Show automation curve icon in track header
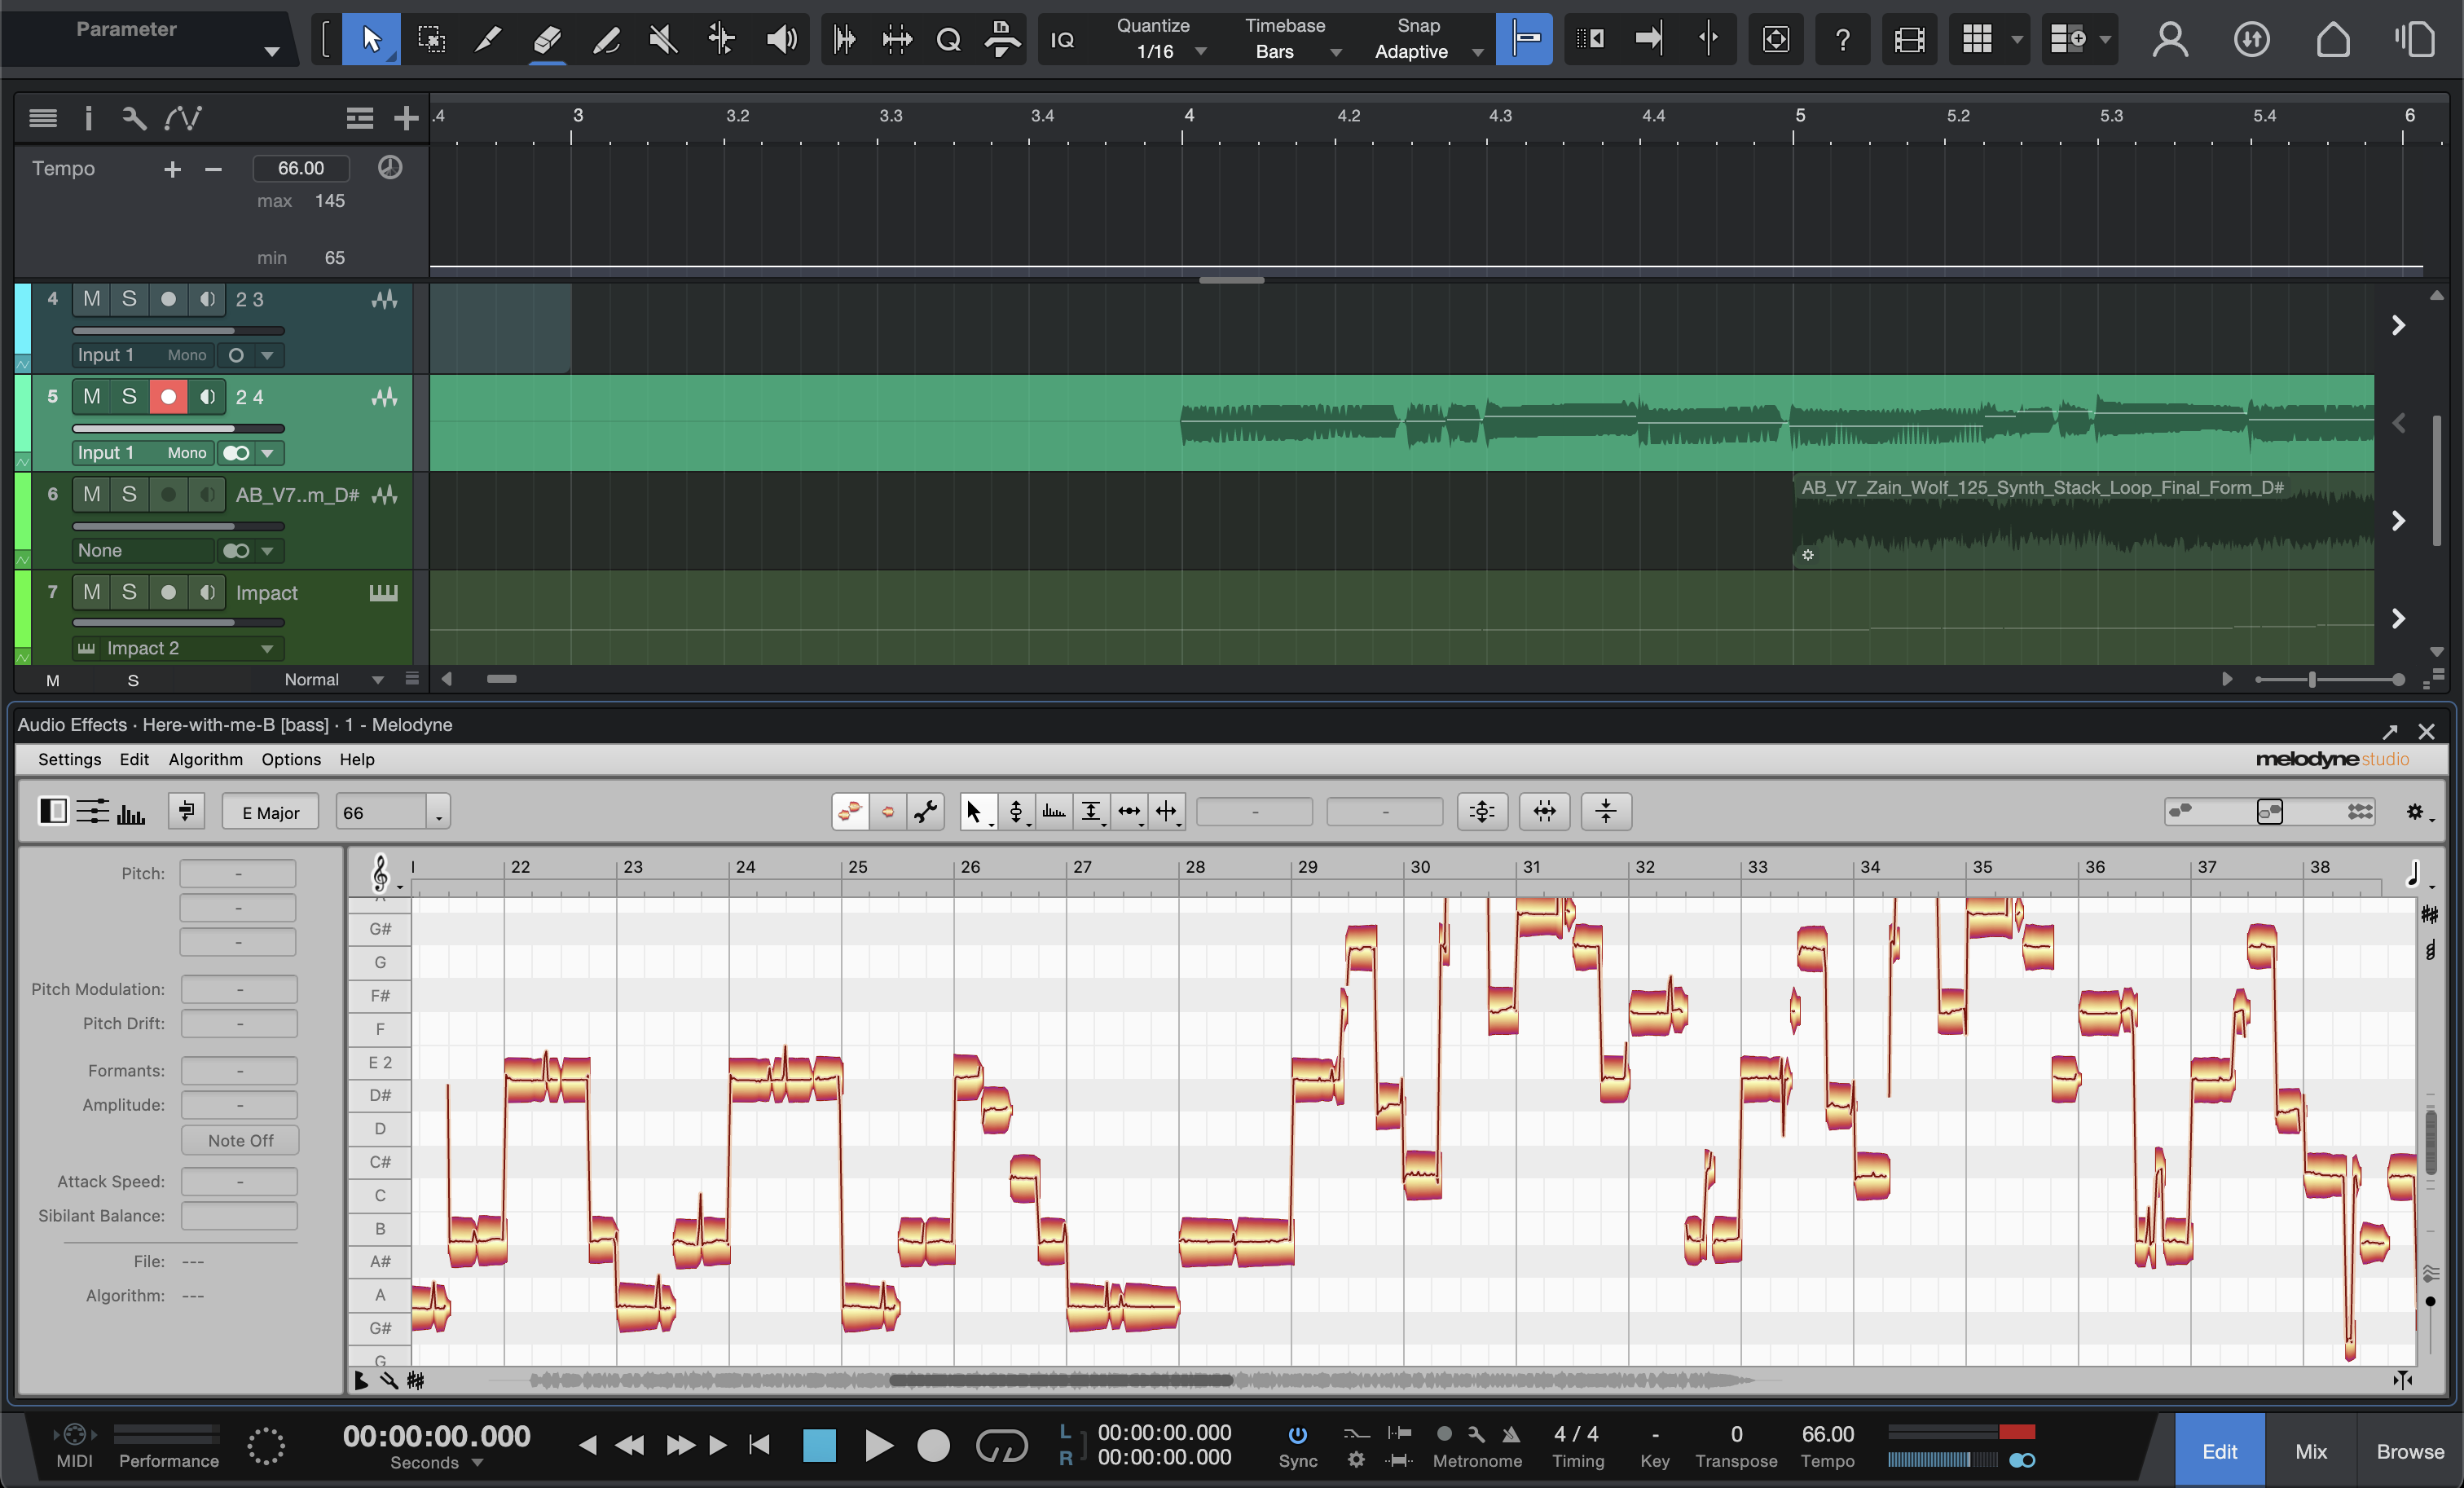Screen dimensions: 2464x1488 pos(183,118)
